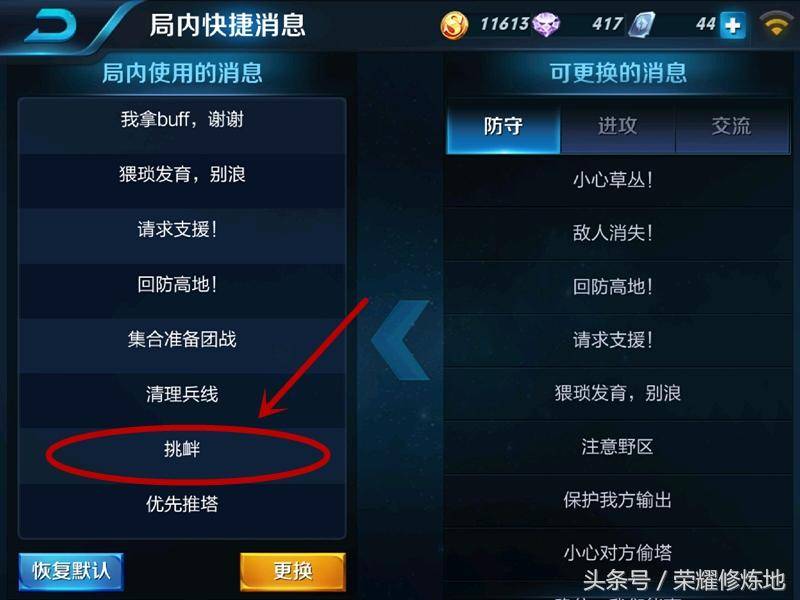Choose 小心草丛! from replaceable messages
The height and width of the screenshot is (600, 800).
(x=617, y=180)
